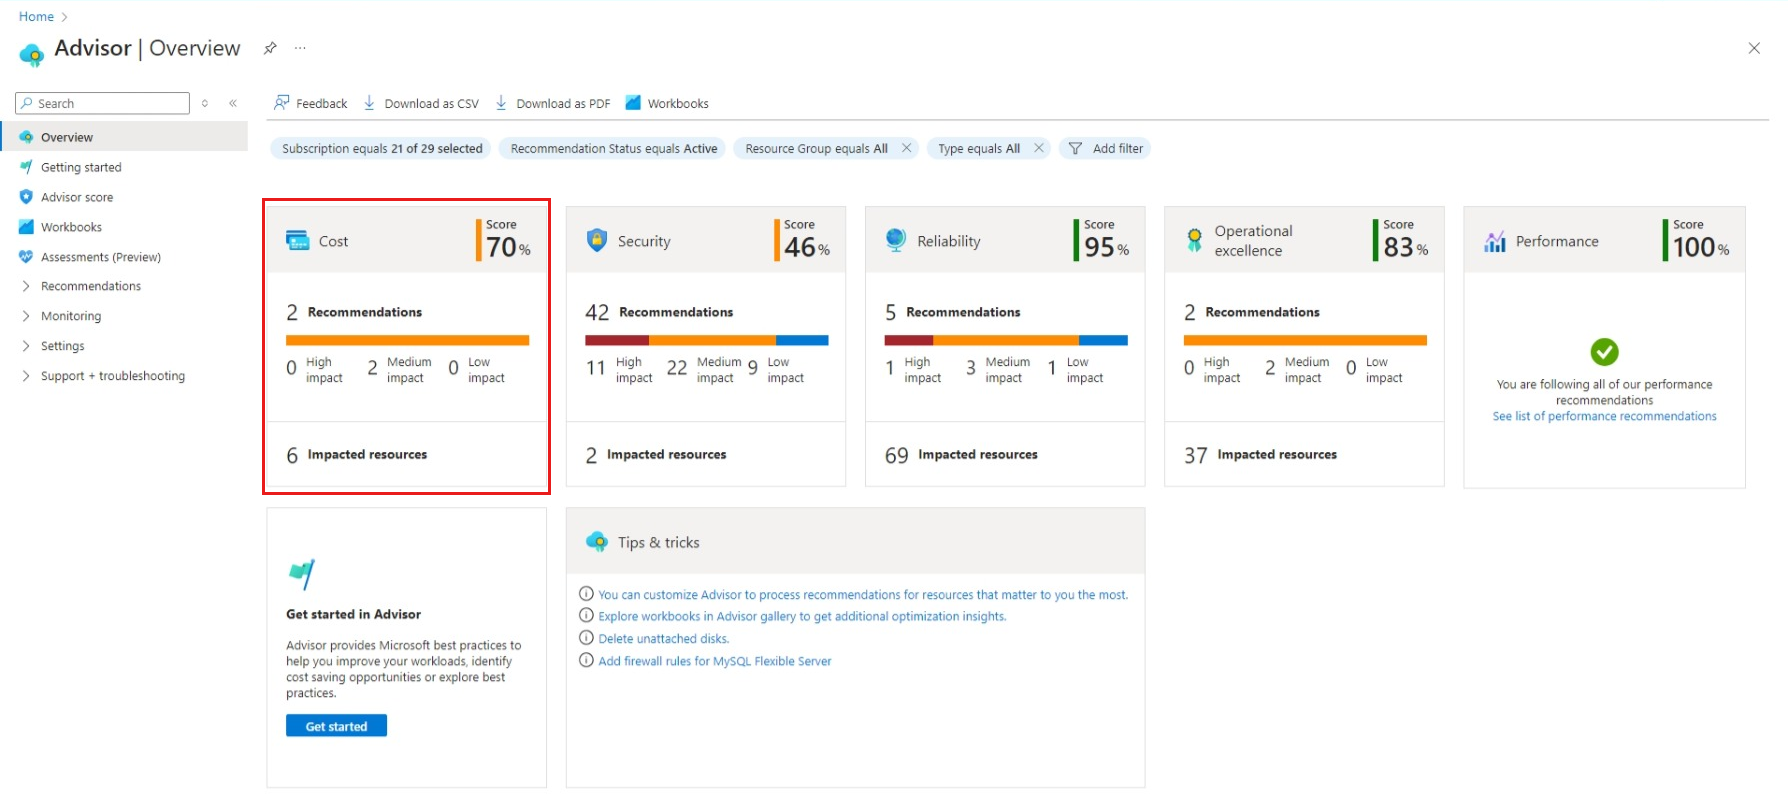Click the Get started button
This screenshot has width=1788, height=806.
[x=336, y=726]
